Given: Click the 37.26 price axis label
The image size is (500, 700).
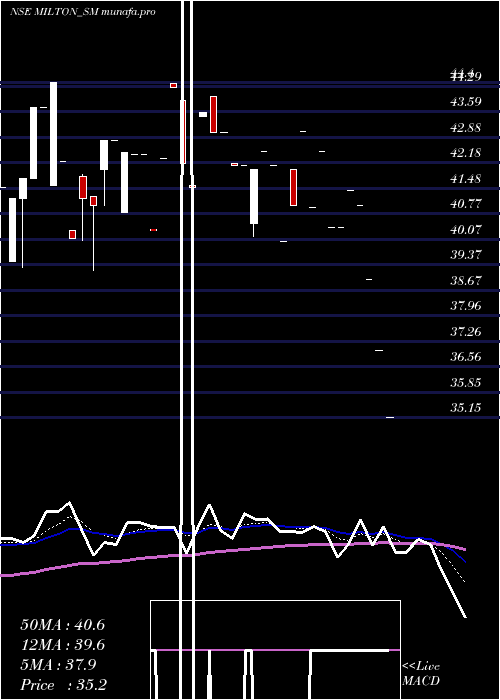Looking at the screenshot, I should [x=466, y=331].
